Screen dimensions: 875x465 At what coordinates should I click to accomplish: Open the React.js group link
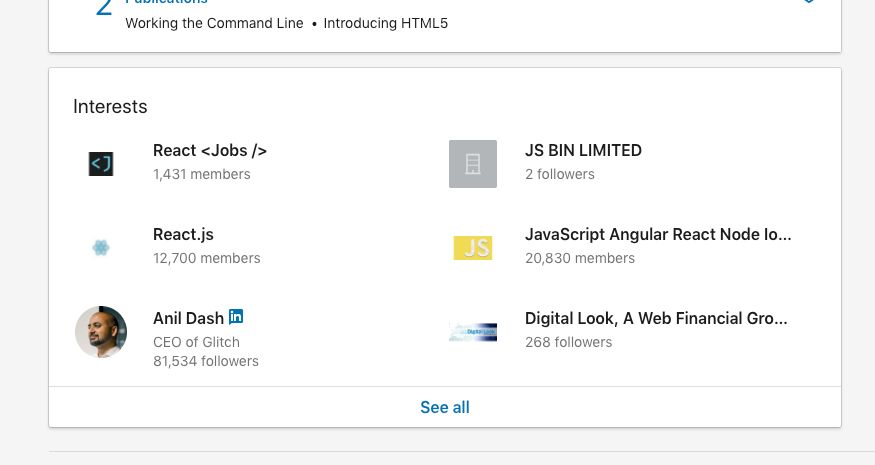tap(183, 234)
